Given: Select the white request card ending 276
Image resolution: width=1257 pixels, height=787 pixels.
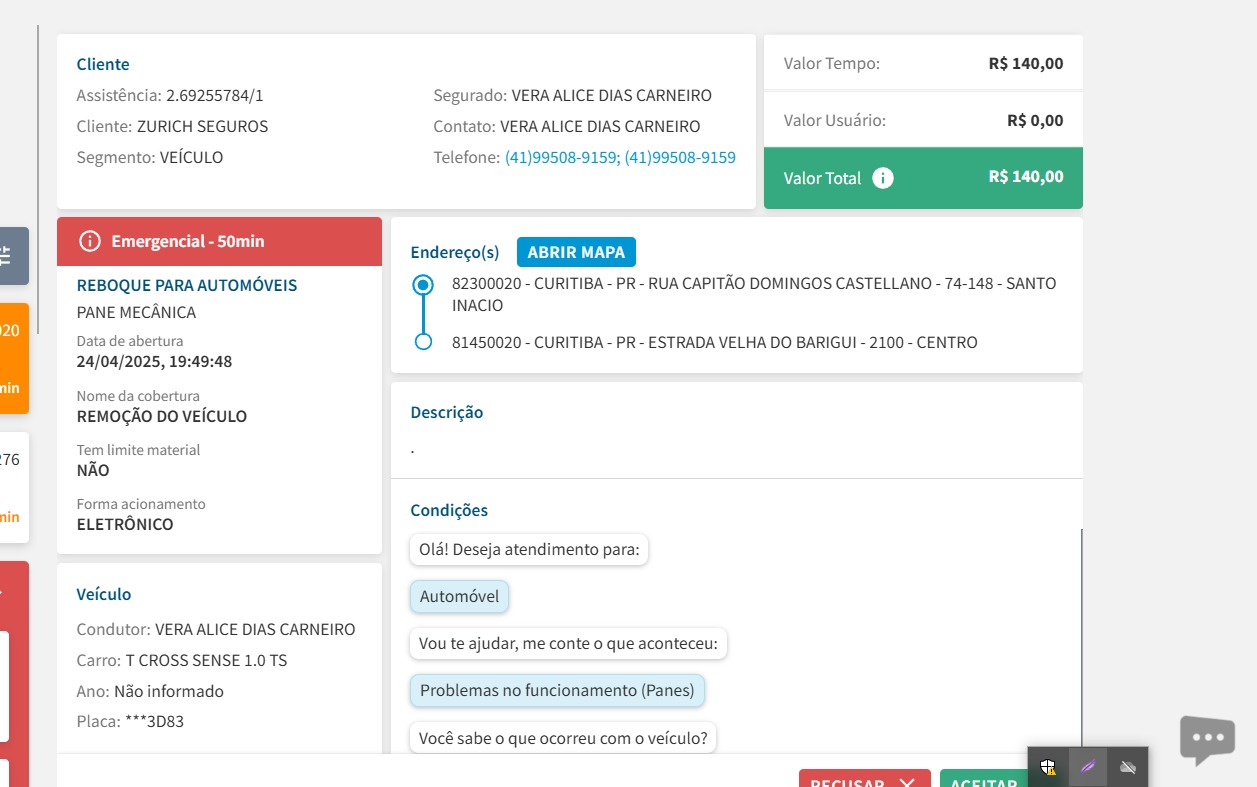Looking at the screenshot, I should [12, 487].
